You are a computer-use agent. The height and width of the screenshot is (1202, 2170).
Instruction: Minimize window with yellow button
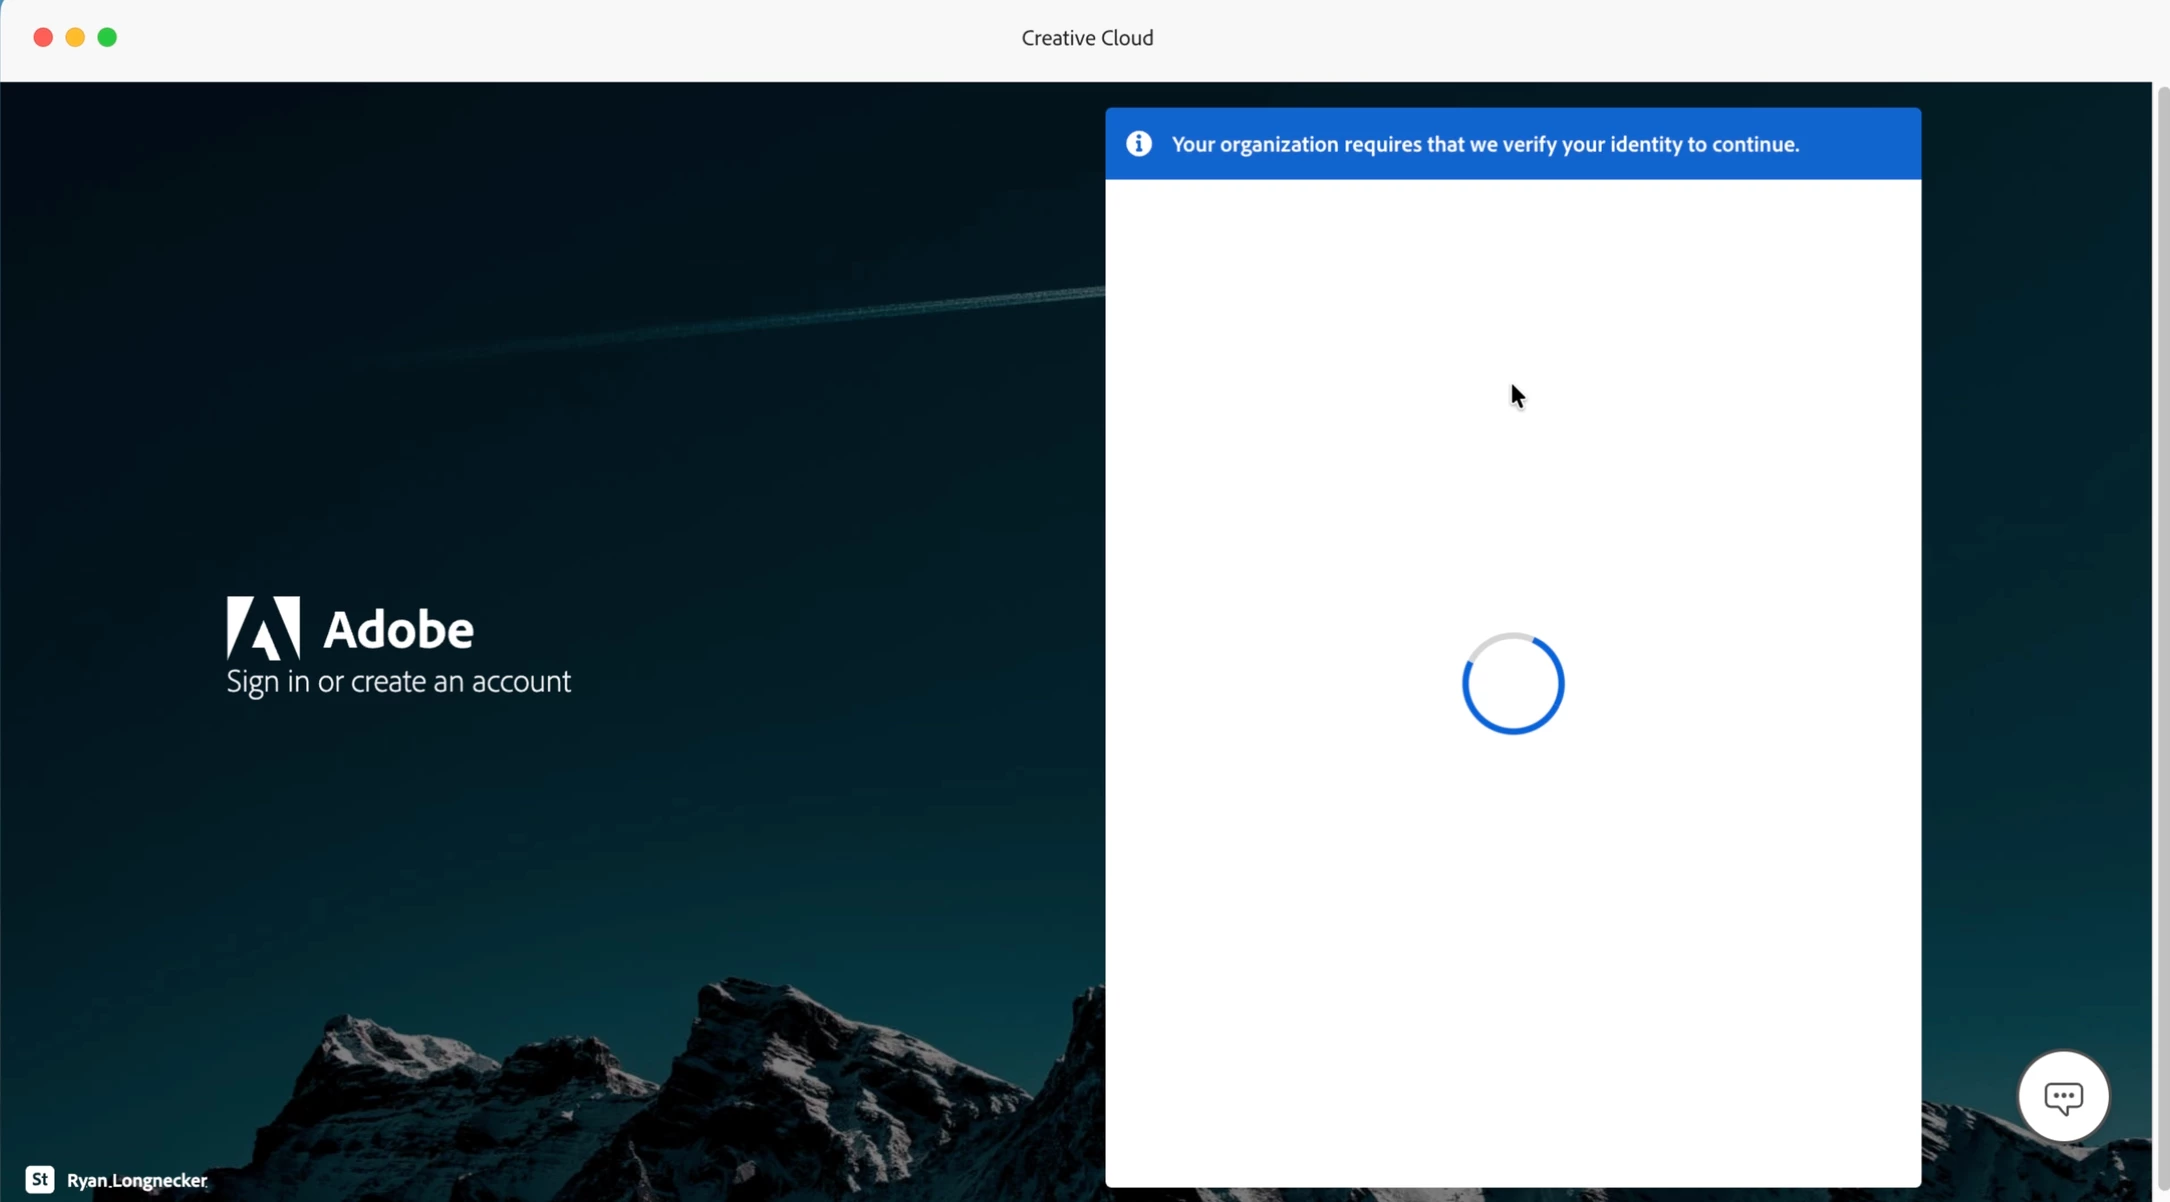(75, 38)
